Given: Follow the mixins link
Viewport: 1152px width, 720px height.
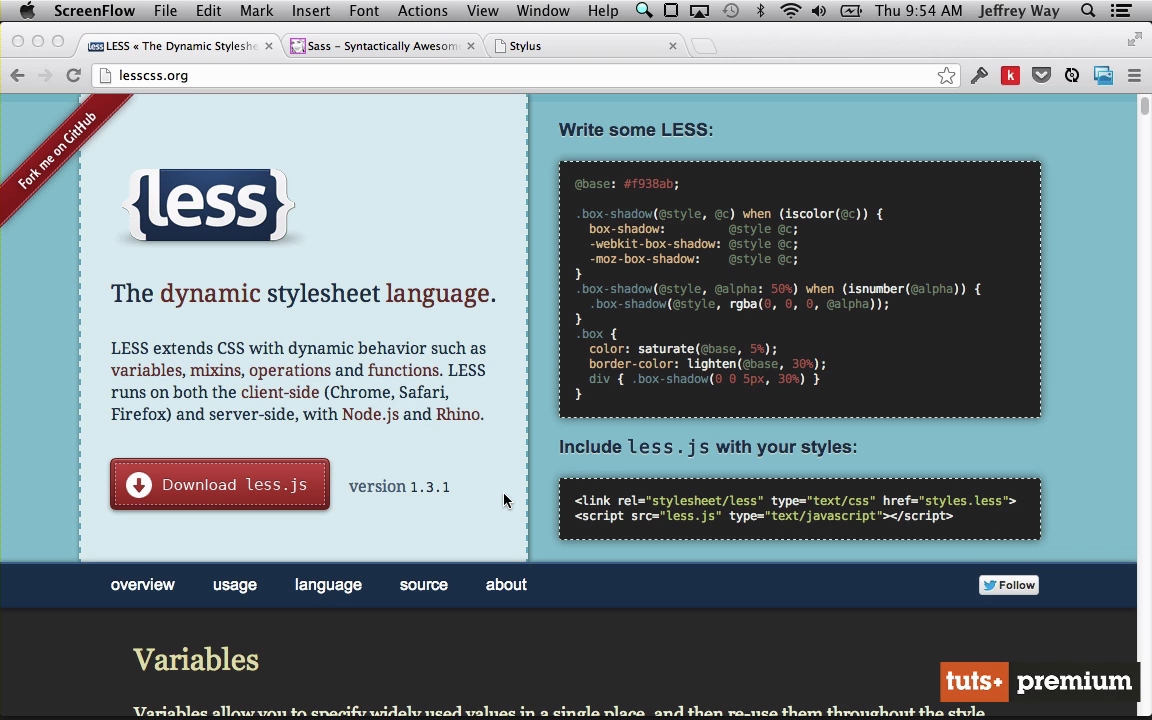Looking at the screenshot, I should point(216,370).
